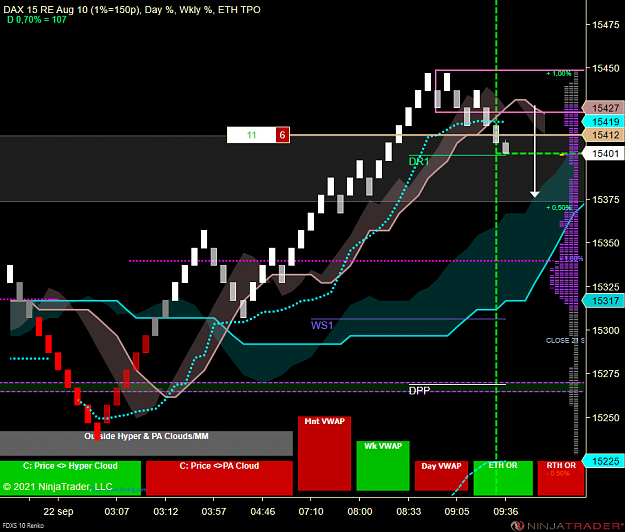Select the WS1 weekly support label
This screenshot has height=532, width=625.
click(x=322, y=325)
